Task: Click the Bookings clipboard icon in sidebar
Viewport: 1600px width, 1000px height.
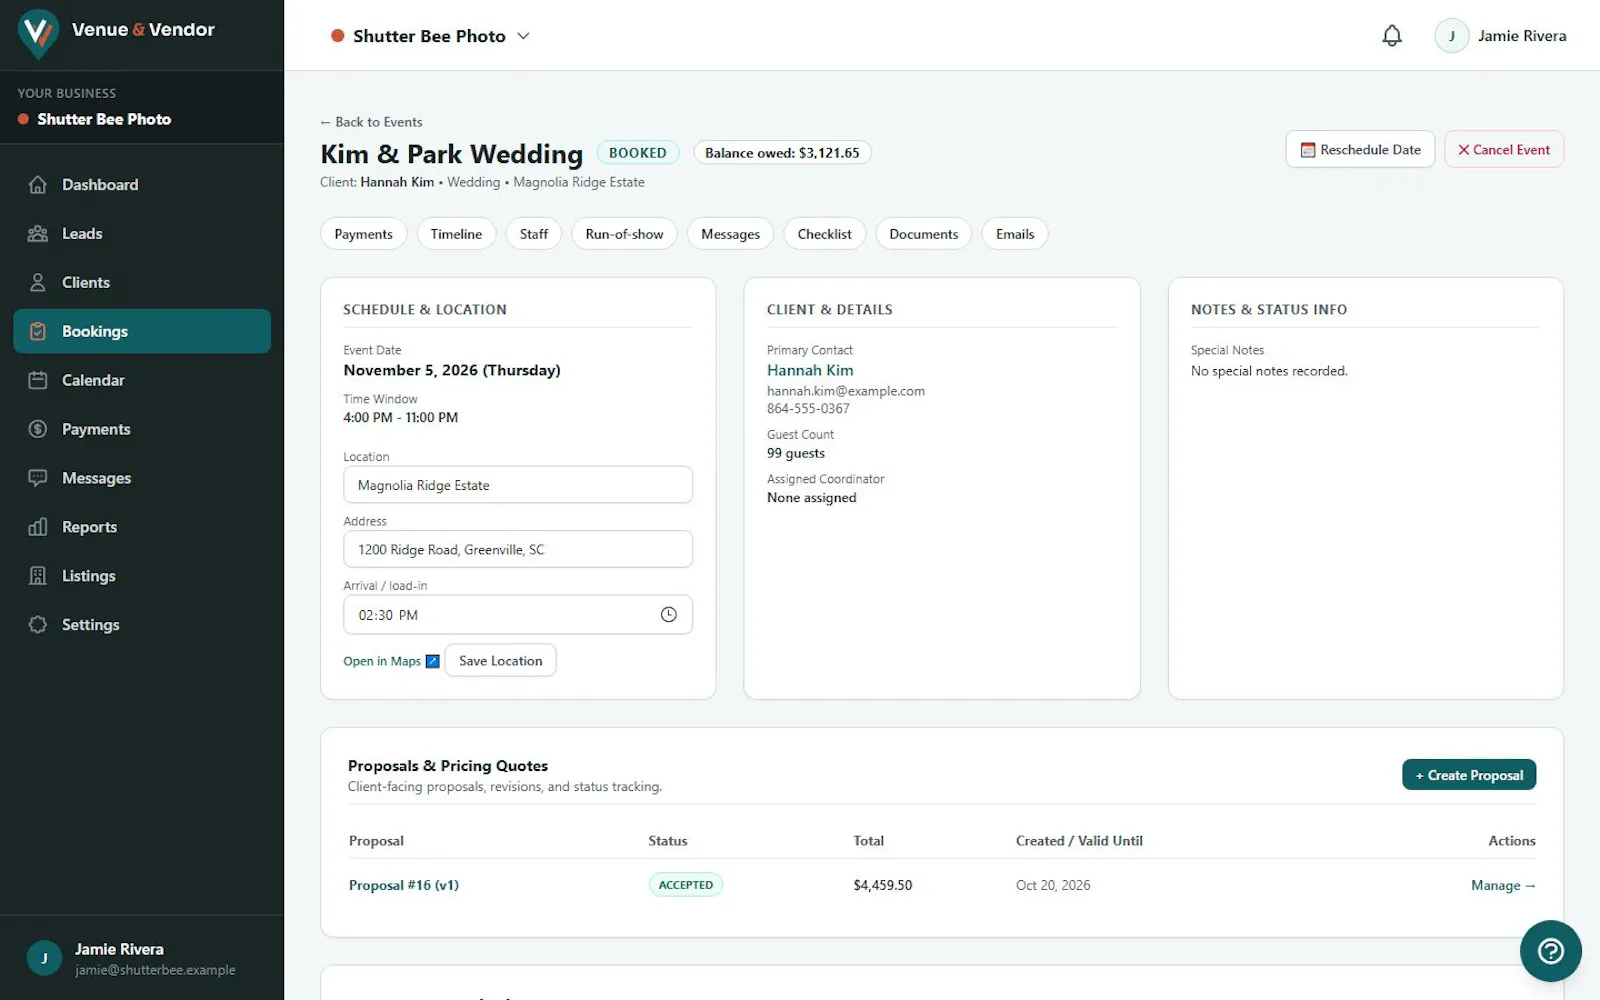Action: pos(38,332)
